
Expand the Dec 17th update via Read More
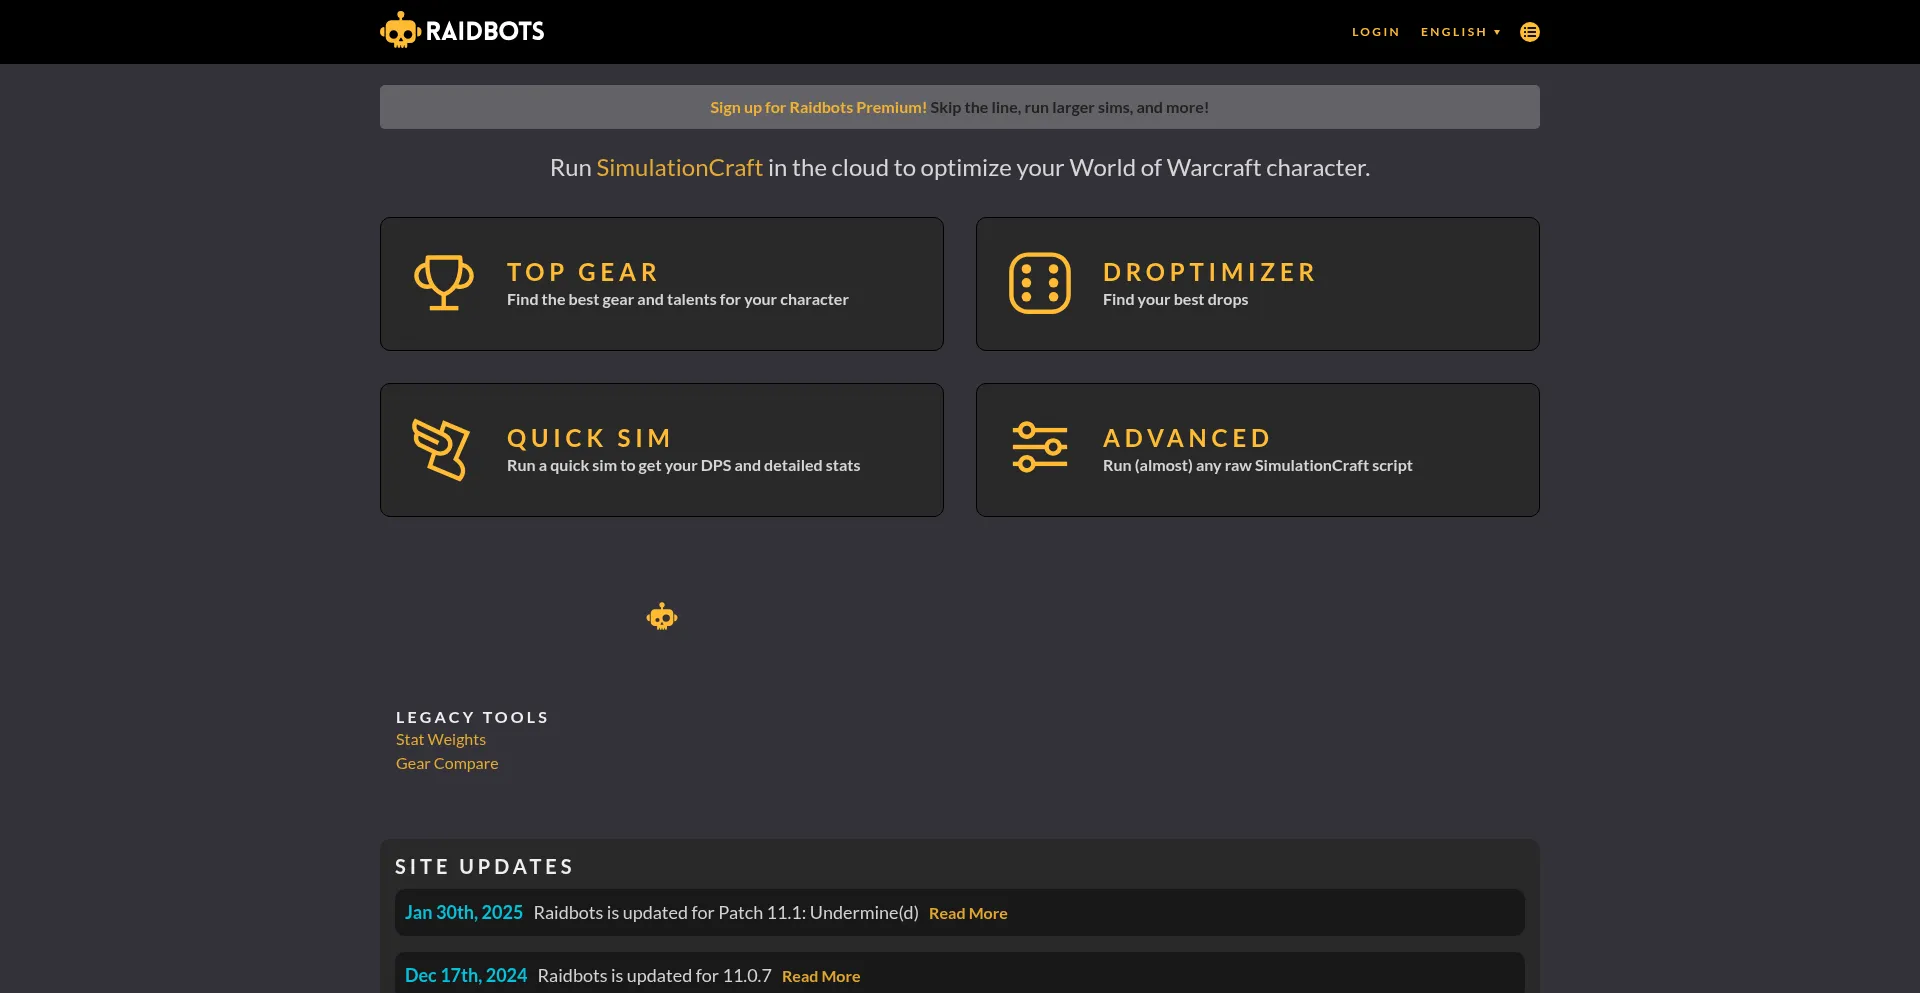click(820, 975)
